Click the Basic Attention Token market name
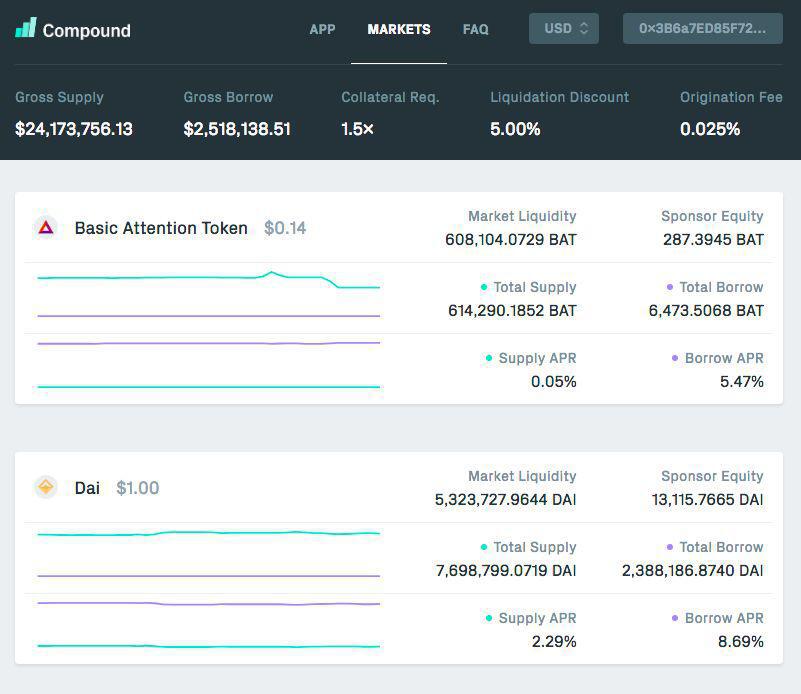 tap(161, 228)
